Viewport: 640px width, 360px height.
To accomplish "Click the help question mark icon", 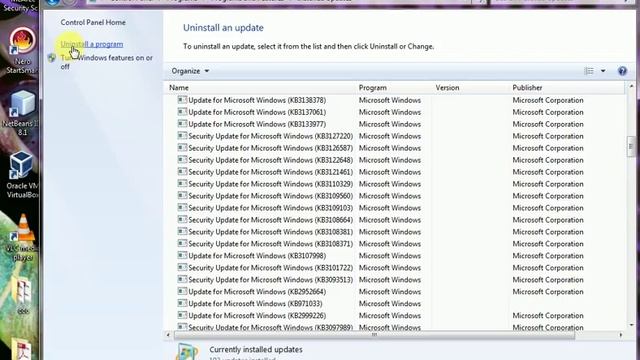I will click(622, 71).
